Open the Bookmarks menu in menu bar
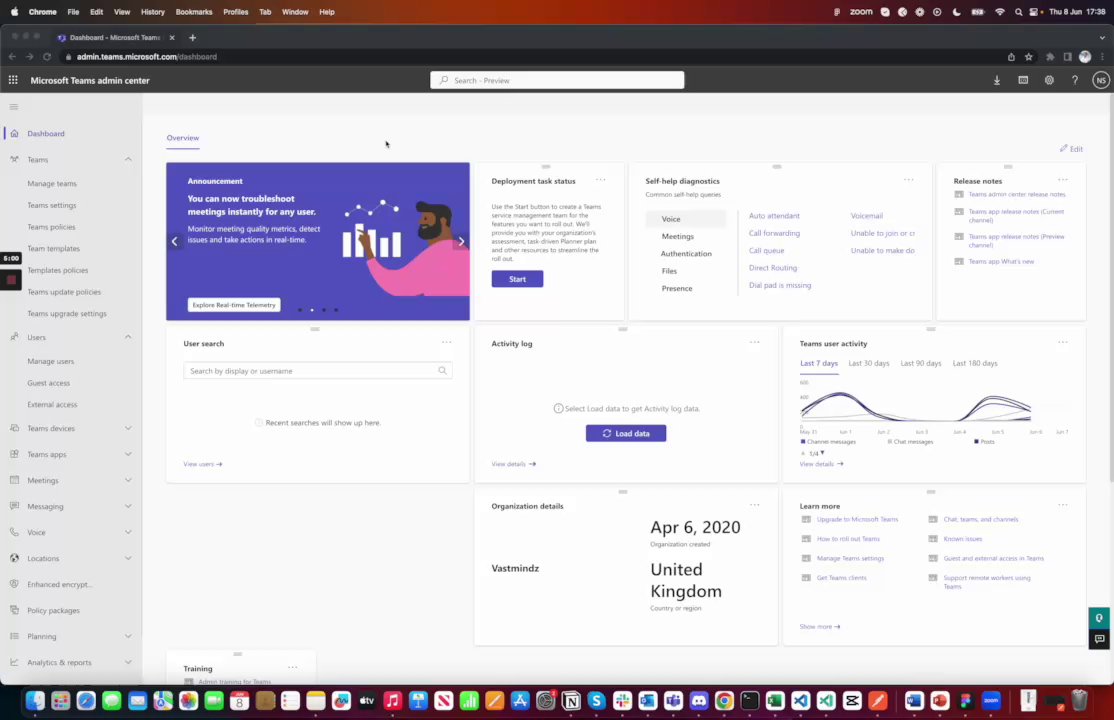This screenshot has height=720, width=1114. tap(194, 11)
